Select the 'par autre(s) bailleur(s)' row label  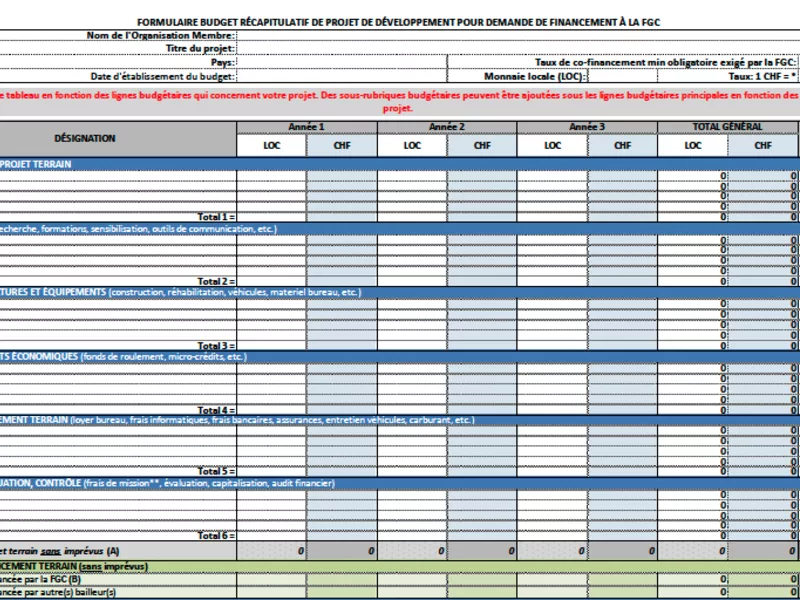coord(58,592)
